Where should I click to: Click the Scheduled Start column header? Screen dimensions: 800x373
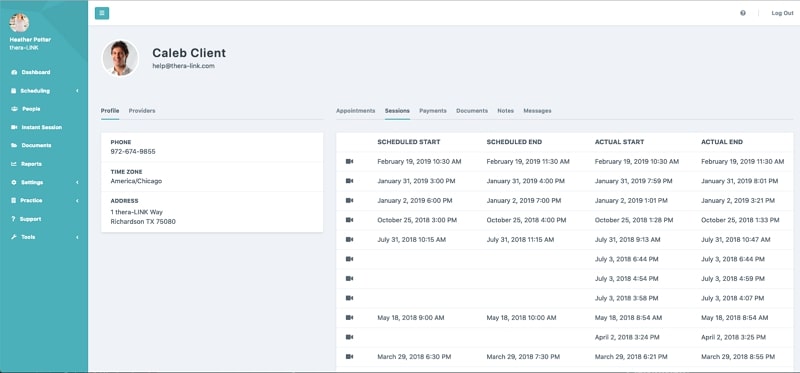pyautogui.click(x=409, y=142)
